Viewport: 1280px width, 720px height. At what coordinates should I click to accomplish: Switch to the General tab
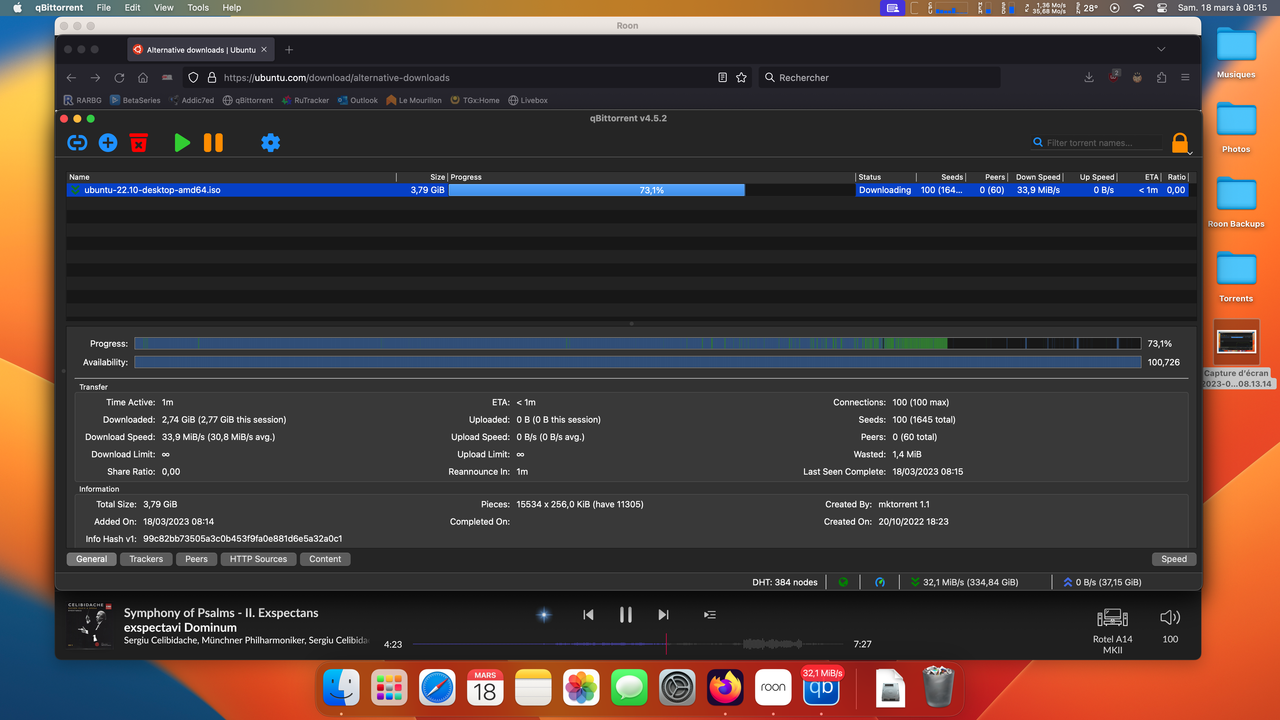pyautogui.click(x=91, y=559)
